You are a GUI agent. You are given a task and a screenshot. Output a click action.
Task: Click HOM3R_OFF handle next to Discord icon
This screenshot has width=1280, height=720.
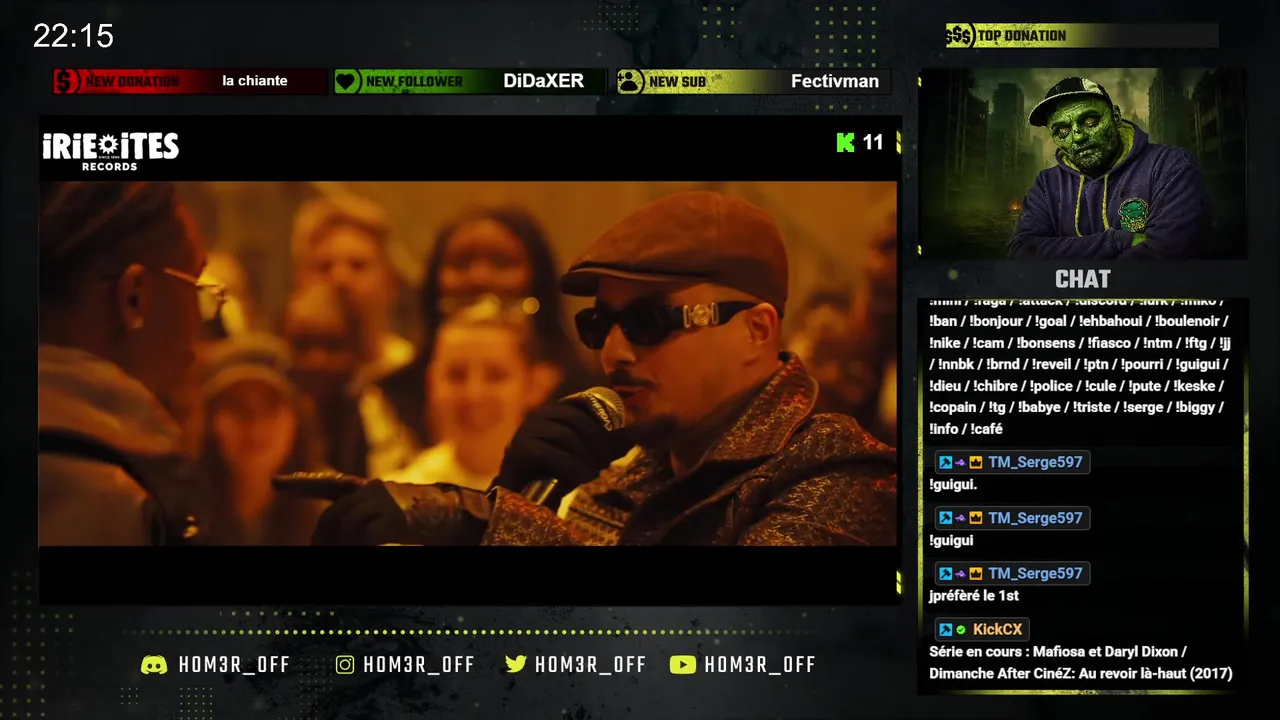pyautogui.click(x=234, y=665)
